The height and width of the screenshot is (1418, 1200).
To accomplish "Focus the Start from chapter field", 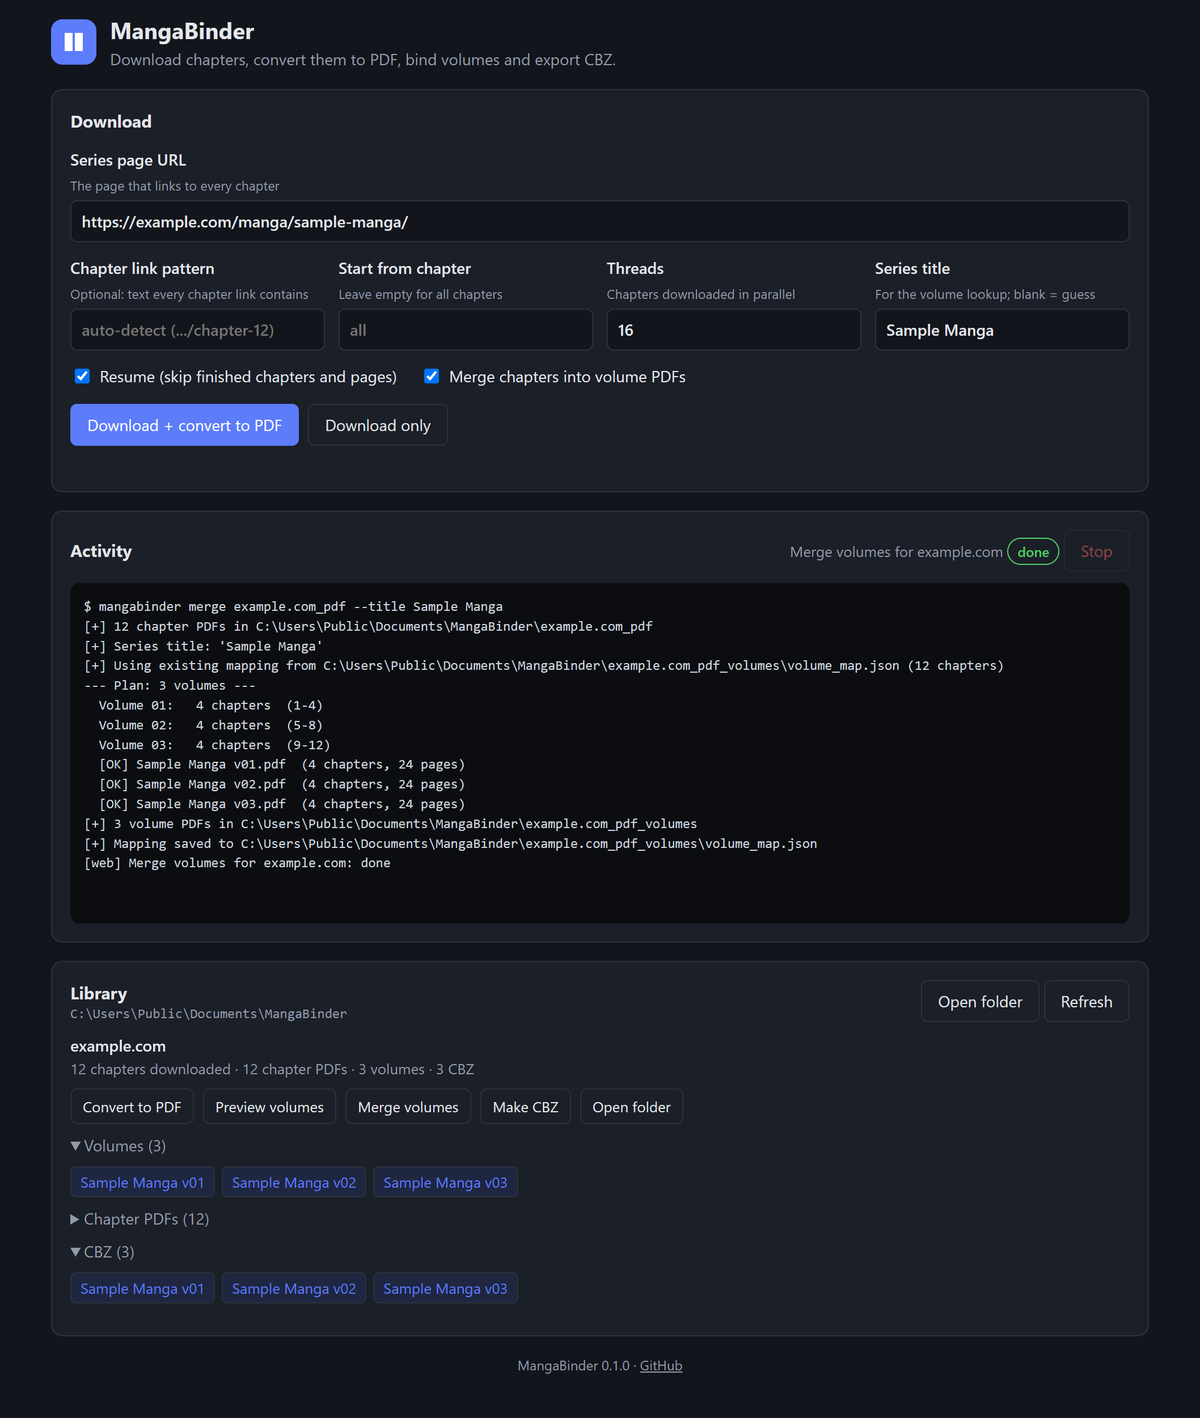I will 465,329.
